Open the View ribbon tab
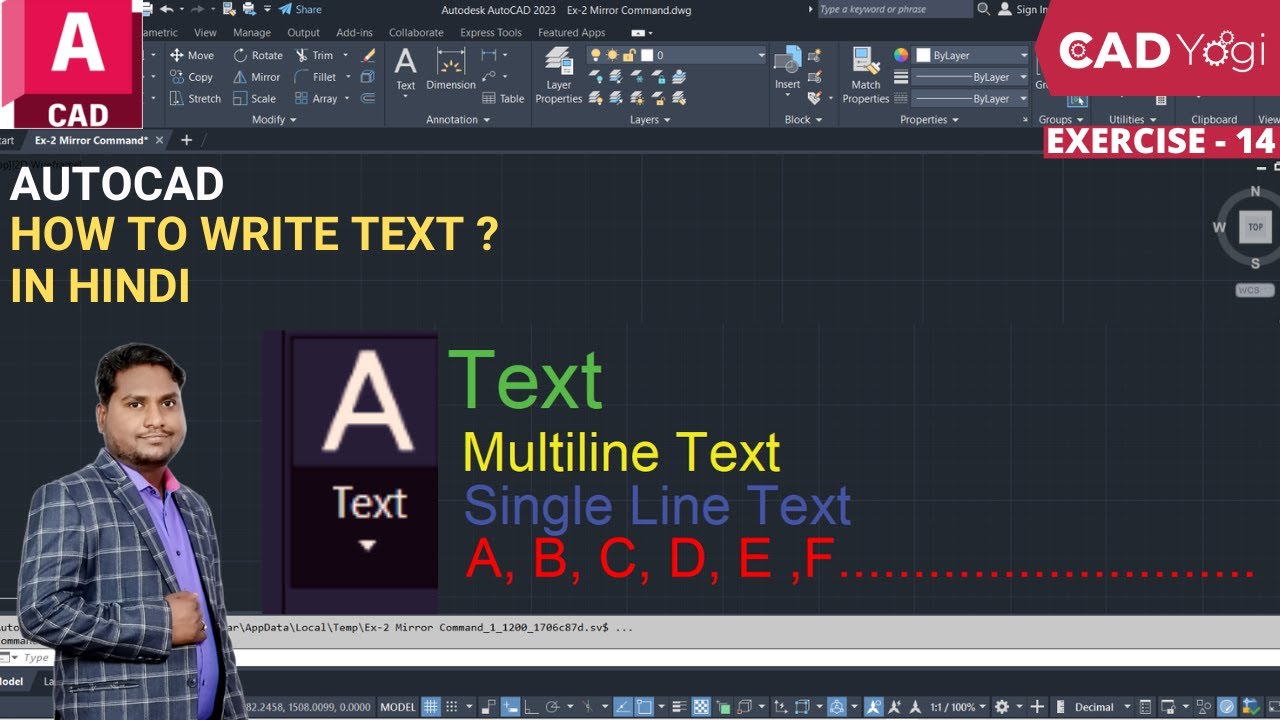Image resolution: width=1280 pixels, height=720 pixels. pyautogui.click(x=205, y=33)
